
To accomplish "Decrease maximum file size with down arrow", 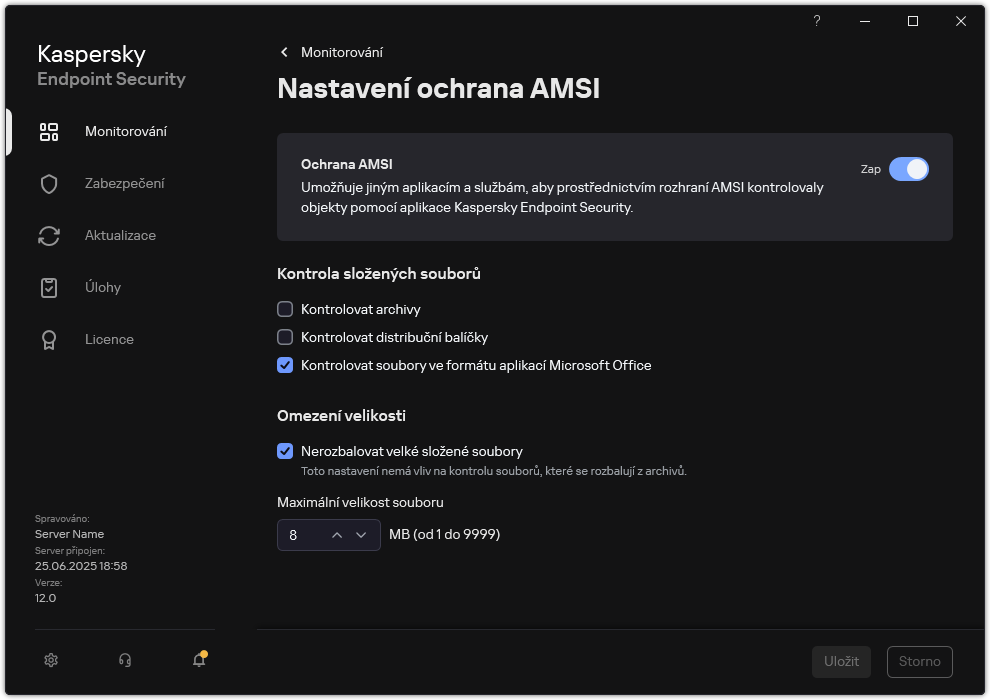I will coord(362,535).
